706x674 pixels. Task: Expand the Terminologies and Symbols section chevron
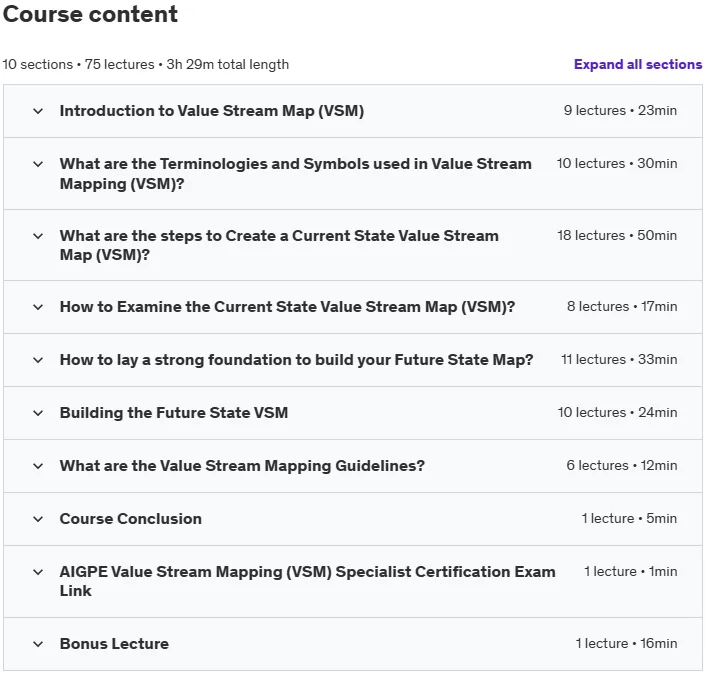pos(38,164)
